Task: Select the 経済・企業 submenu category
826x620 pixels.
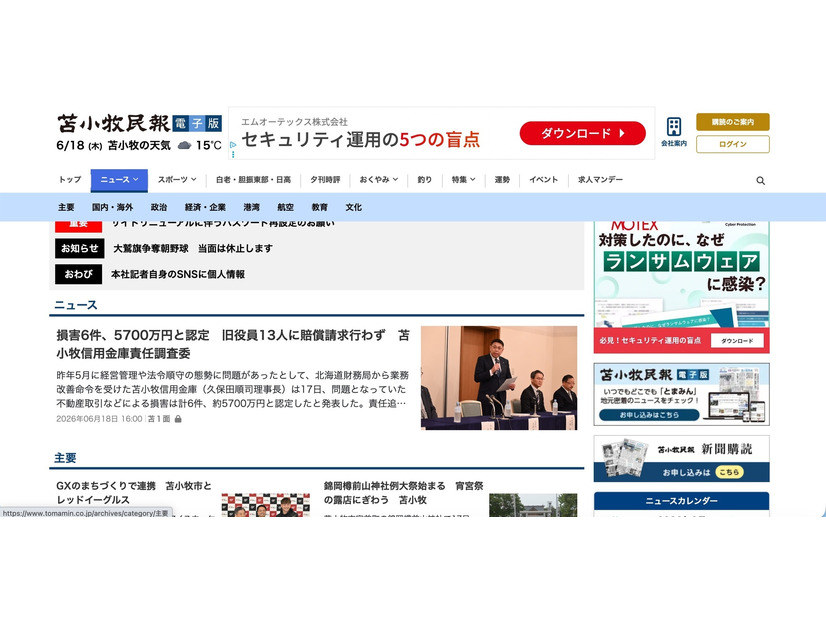Action: coord(205,208)
